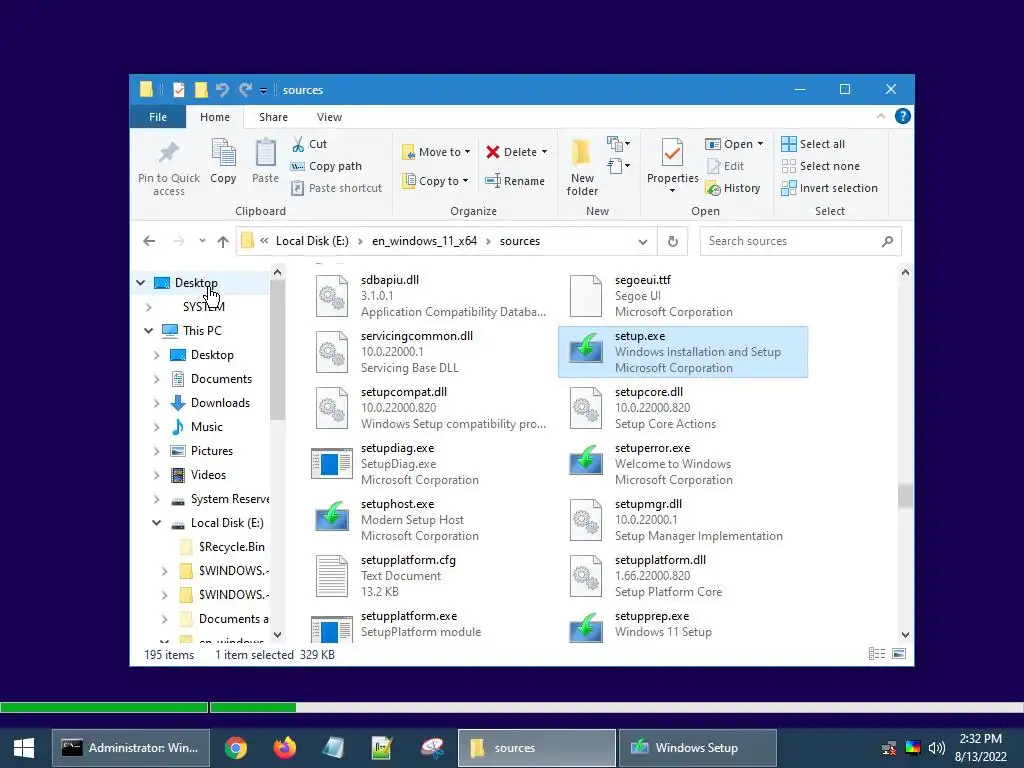Click Copy path in the ribbon
The height and width of the screenshot is (768, 1024).
[326, 166]
